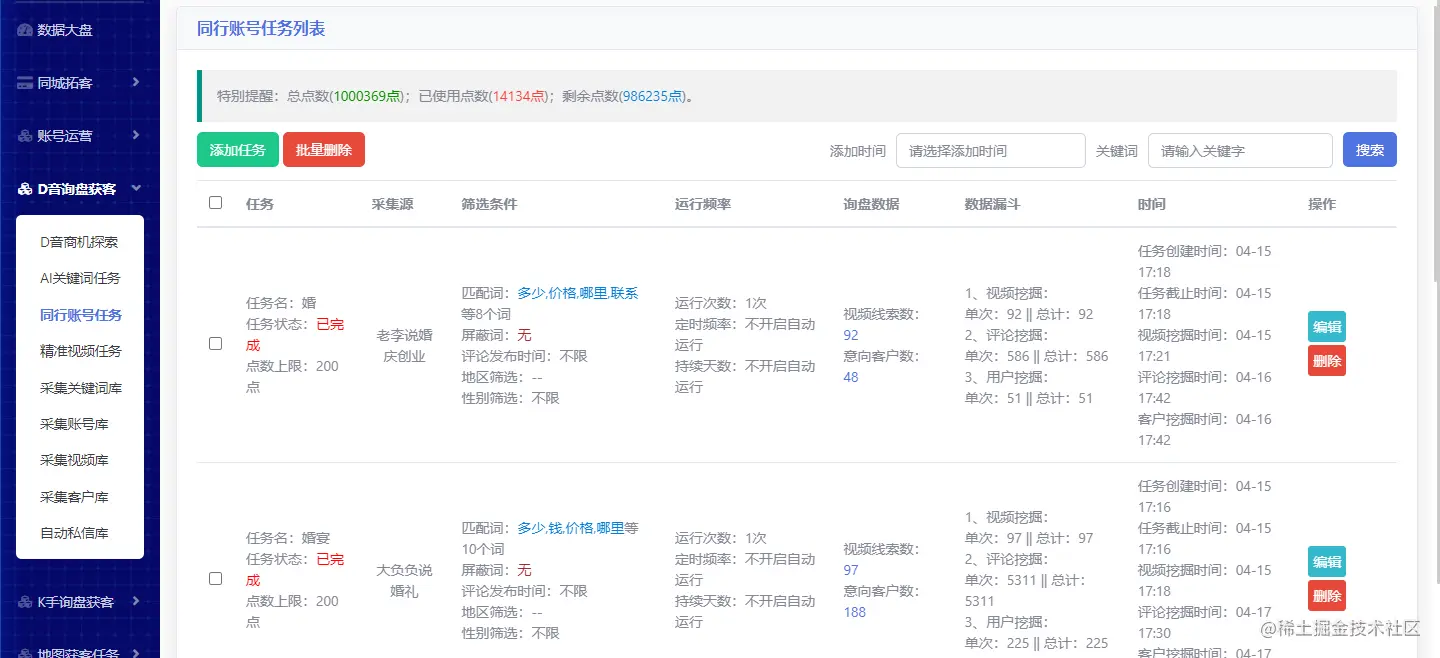
Task: Click the 任务名：婚宴 text
Action: pos(289,539)
